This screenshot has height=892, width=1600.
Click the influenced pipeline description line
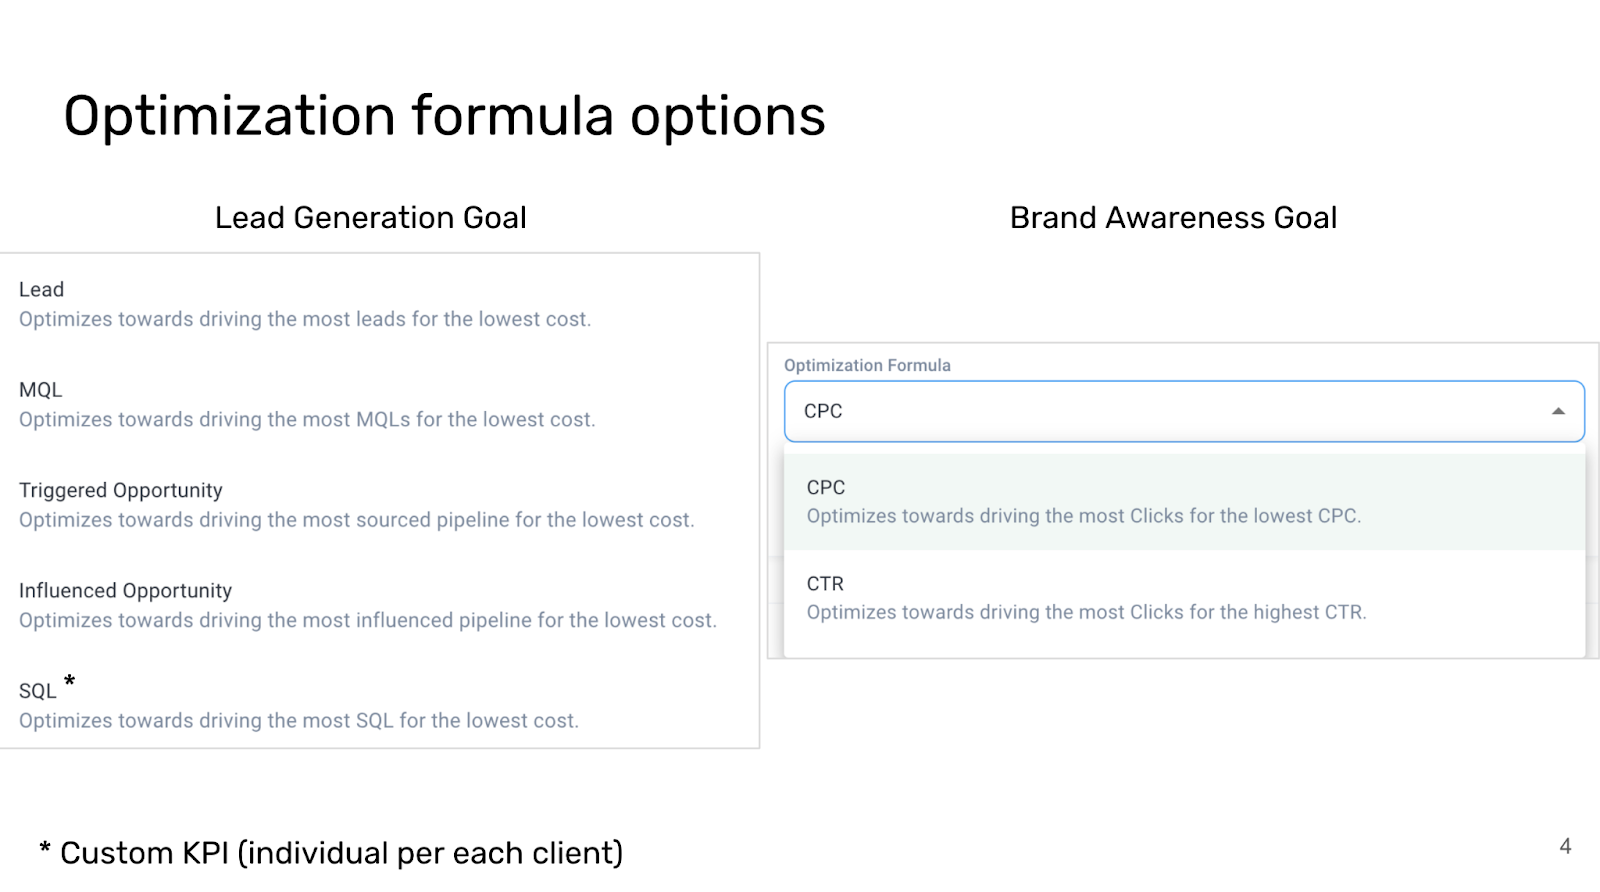pyautogui.click(x=368, y=620)
